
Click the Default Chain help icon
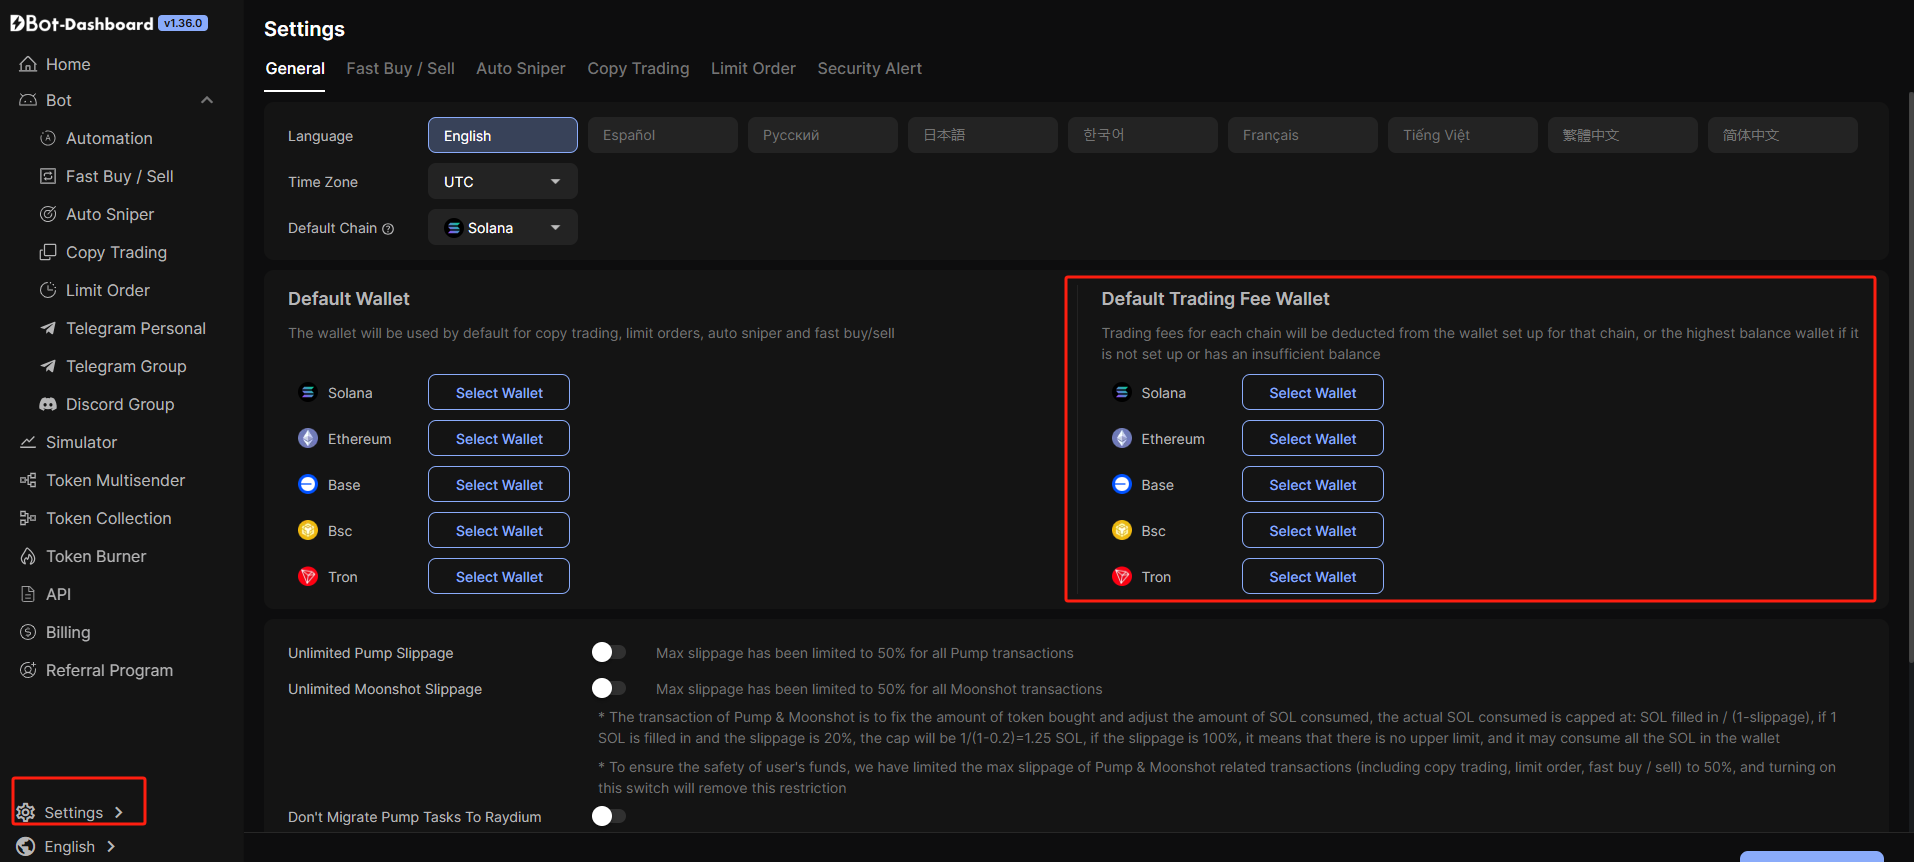(x=388, y=229)
